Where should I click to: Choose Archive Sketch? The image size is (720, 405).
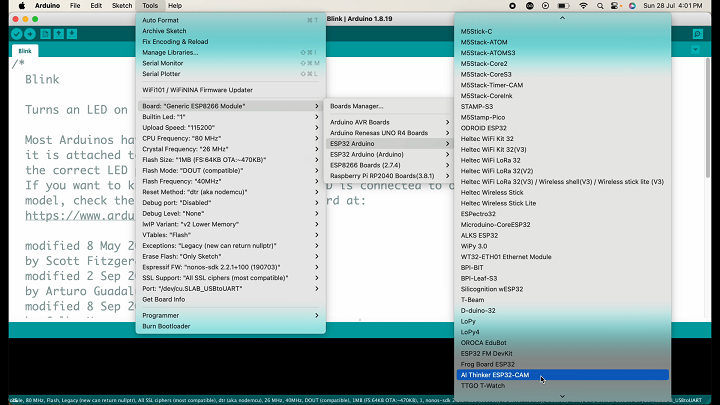(x=231, y=31)
